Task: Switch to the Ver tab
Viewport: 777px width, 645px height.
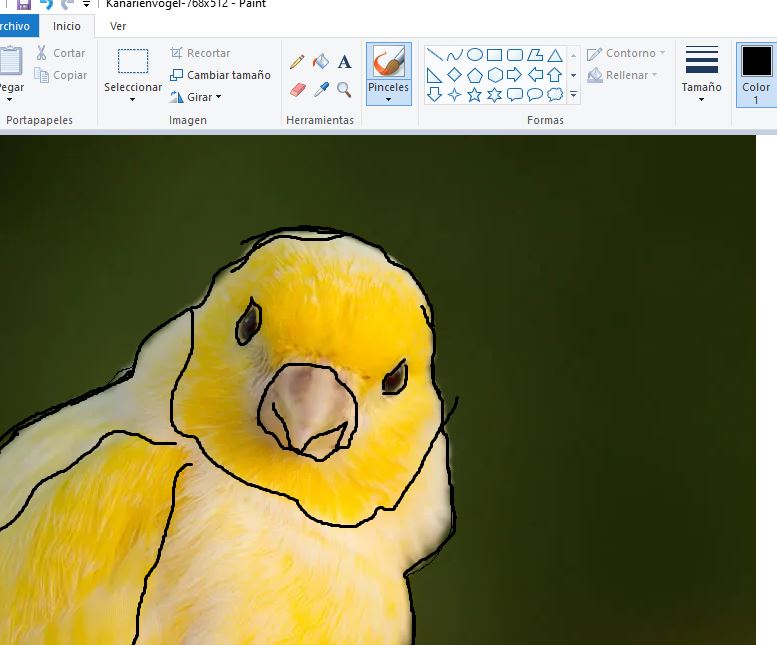Action: pyautogui.click(x=118, y=26)
